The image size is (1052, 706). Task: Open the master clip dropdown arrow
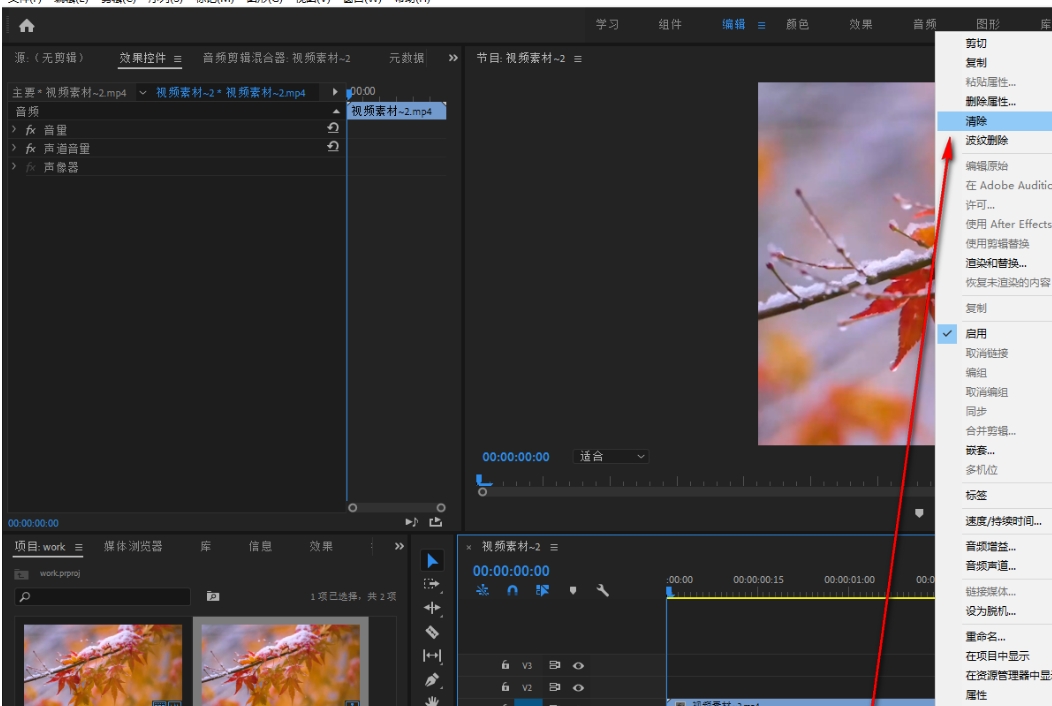click(143, 93)
